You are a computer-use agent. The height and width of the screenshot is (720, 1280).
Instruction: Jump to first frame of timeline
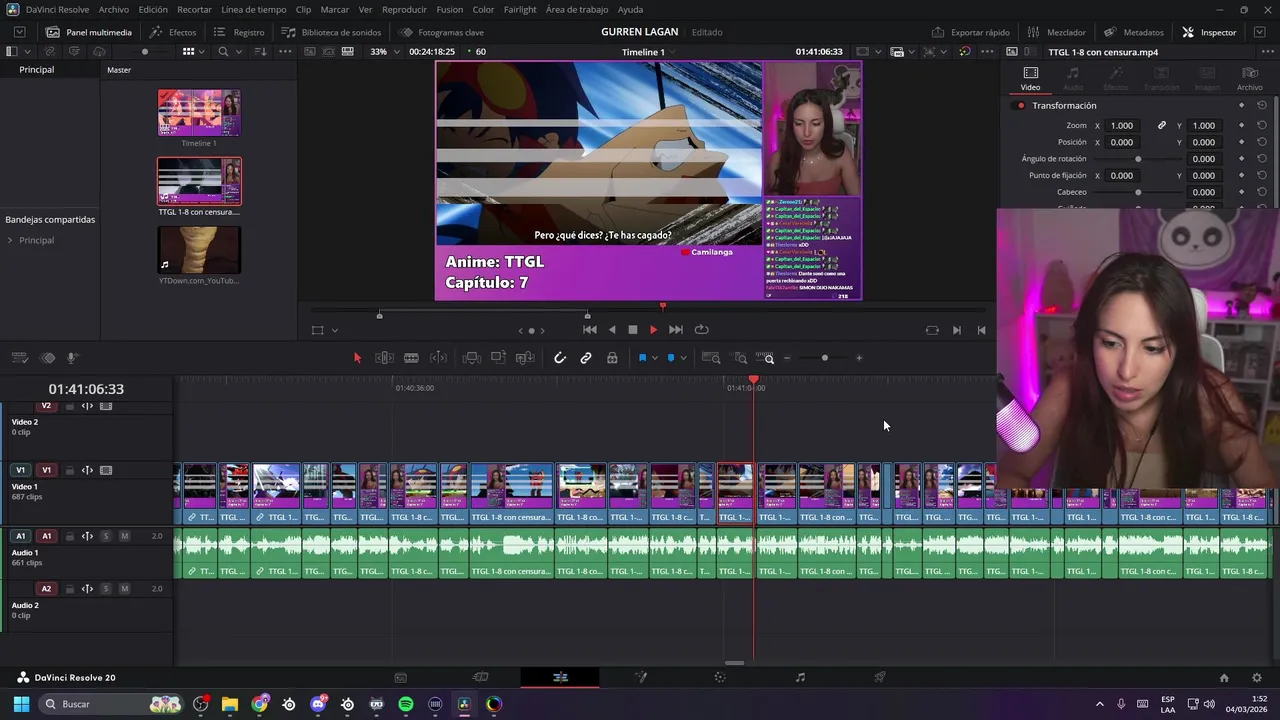[590, 330]
